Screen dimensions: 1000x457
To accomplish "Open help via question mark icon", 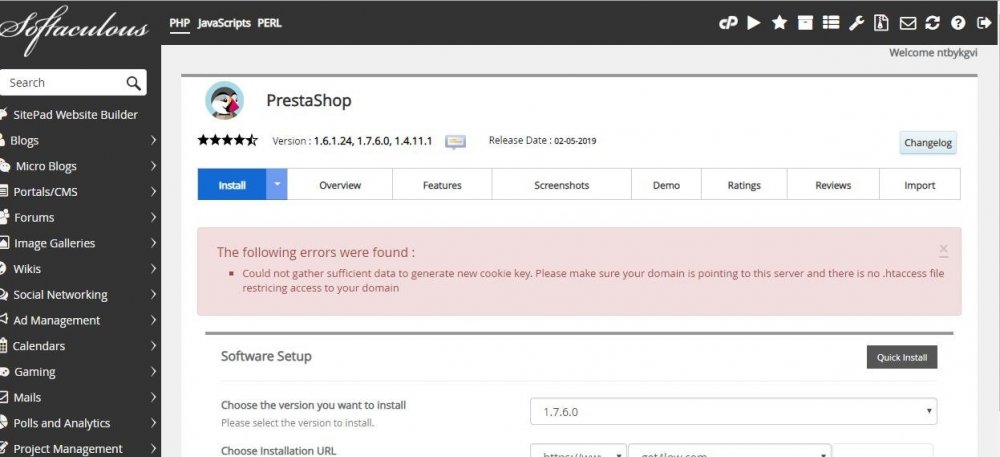I will tap(958, 23).
